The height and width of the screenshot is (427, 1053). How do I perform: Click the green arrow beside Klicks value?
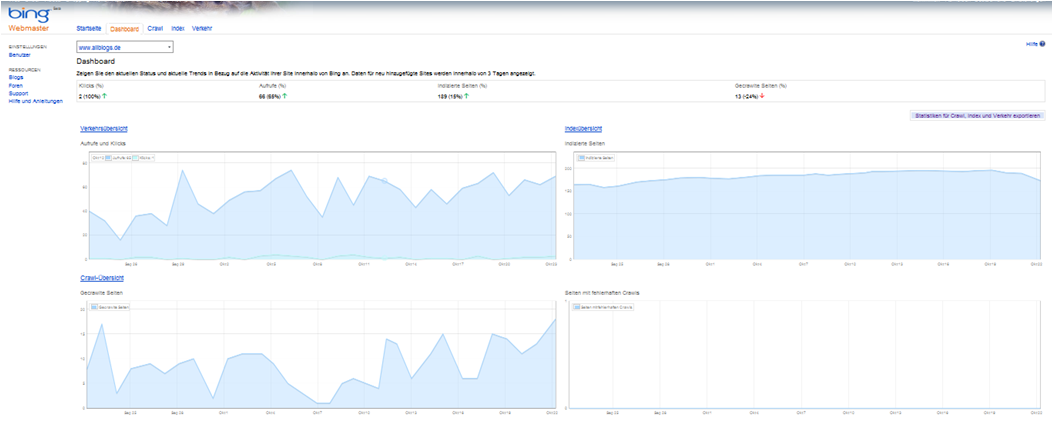[x=105, y=96]
